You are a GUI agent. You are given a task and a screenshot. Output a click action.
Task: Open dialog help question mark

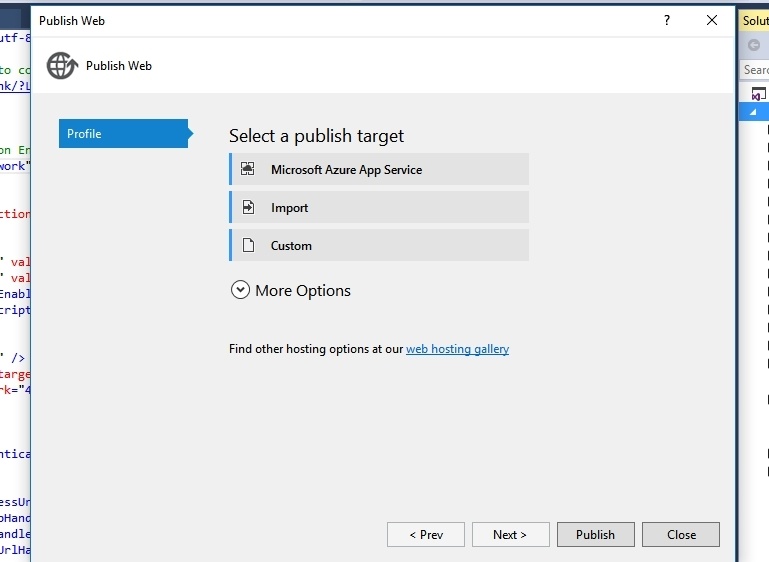tap(667, 20)
